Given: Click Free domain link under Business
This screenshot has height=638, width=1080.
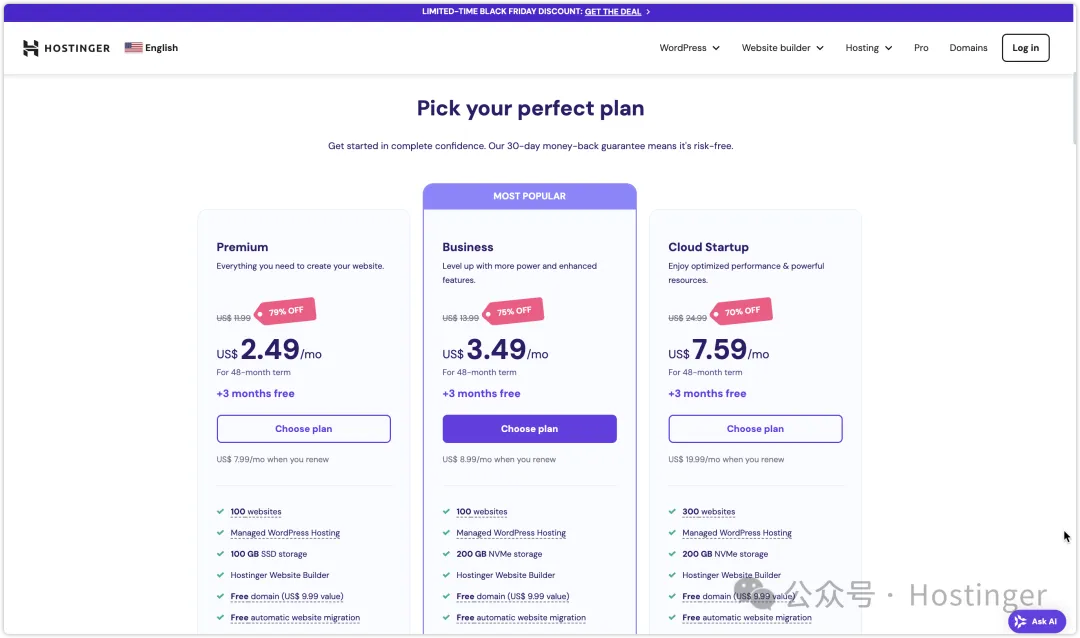Looking at the screenshot, I should coord(512,597).
